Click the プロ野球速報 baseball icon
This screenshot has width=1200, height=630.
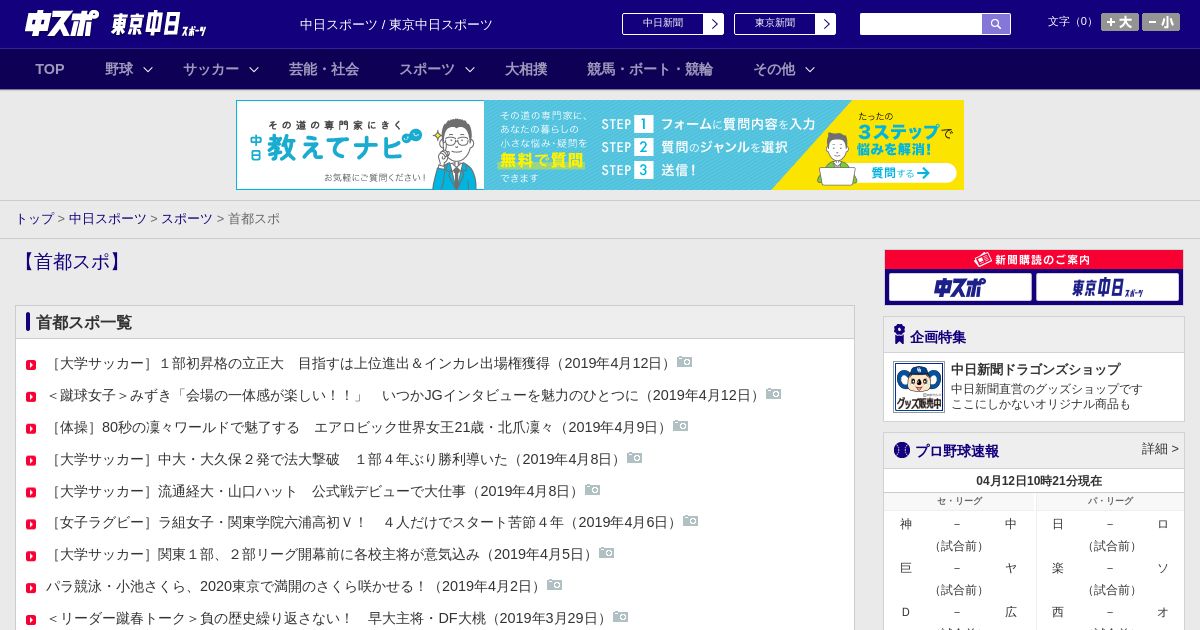click(902, 450)
